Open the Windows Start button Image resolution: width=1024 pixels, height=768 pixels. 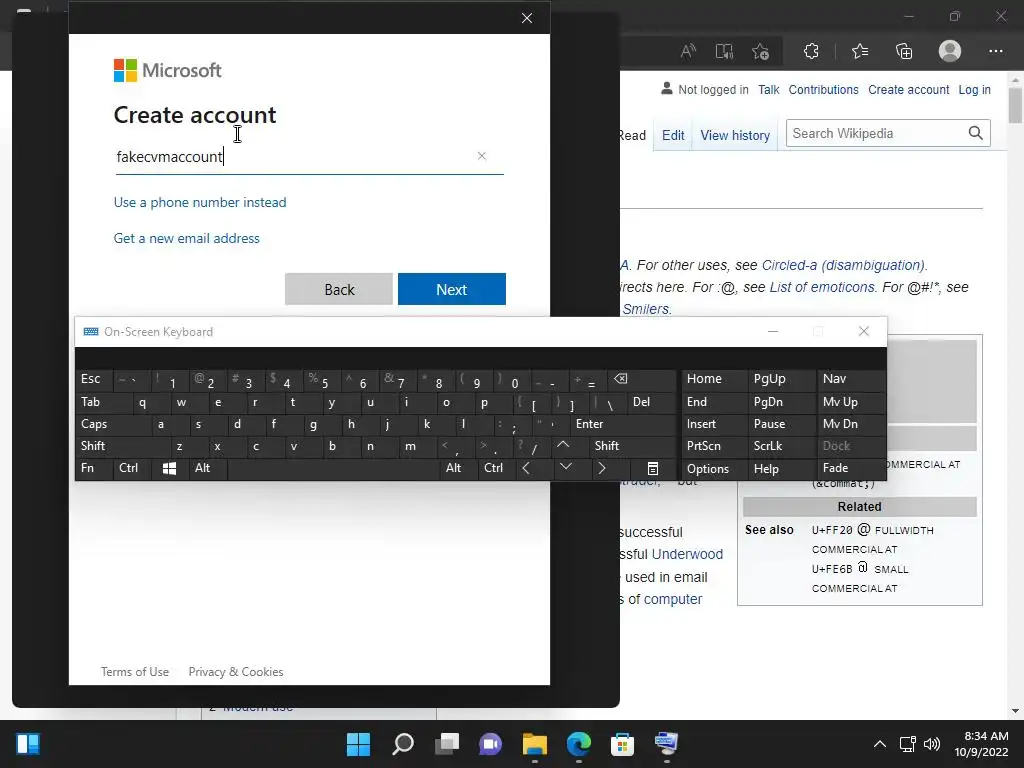pos(358,744)
